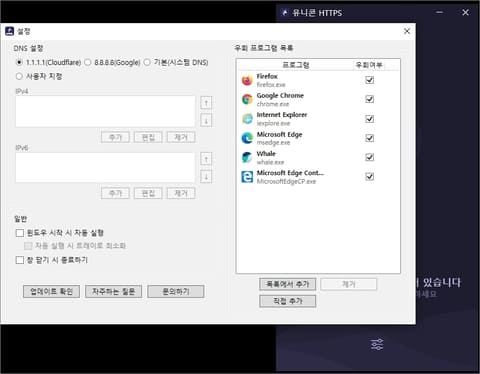
Task: Click the IPv4 move up arrow
Action: click(206, 103)
